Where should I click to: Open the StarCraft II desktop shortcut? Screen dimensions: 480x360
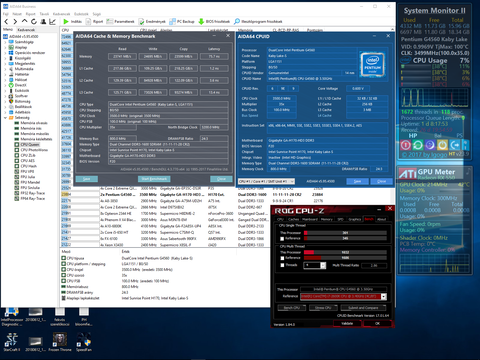point(12,342)
